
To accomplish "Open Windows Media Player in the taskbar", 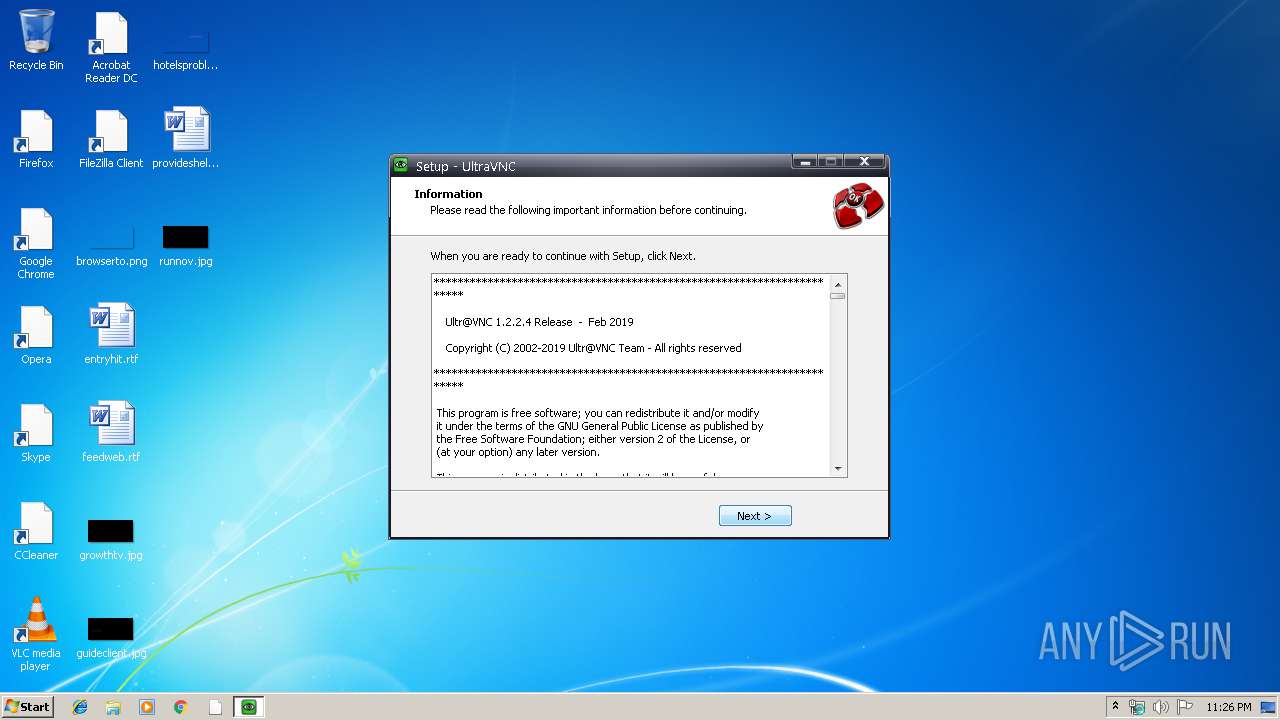I will 147,707.
